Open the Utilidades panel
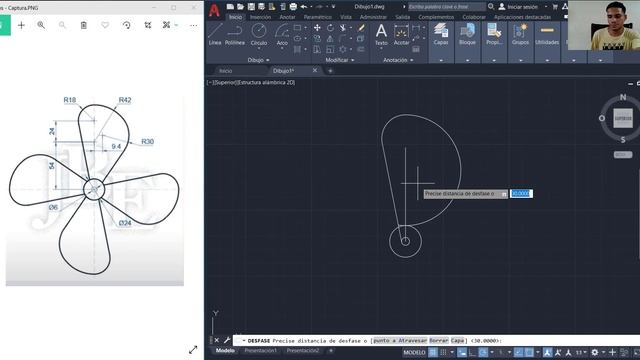This screenshot has height=360, width=640. [547, 34]
